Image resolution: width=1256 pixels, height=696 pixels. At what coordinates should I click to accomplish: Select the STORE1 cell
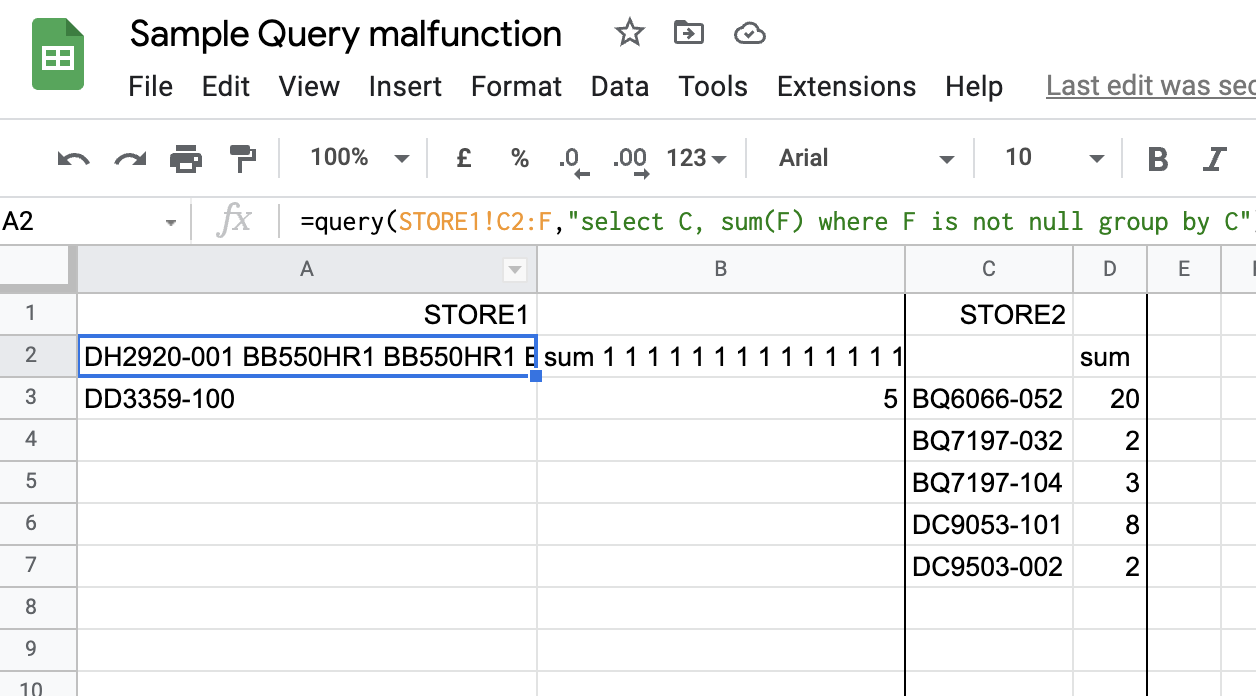[307, 315]
